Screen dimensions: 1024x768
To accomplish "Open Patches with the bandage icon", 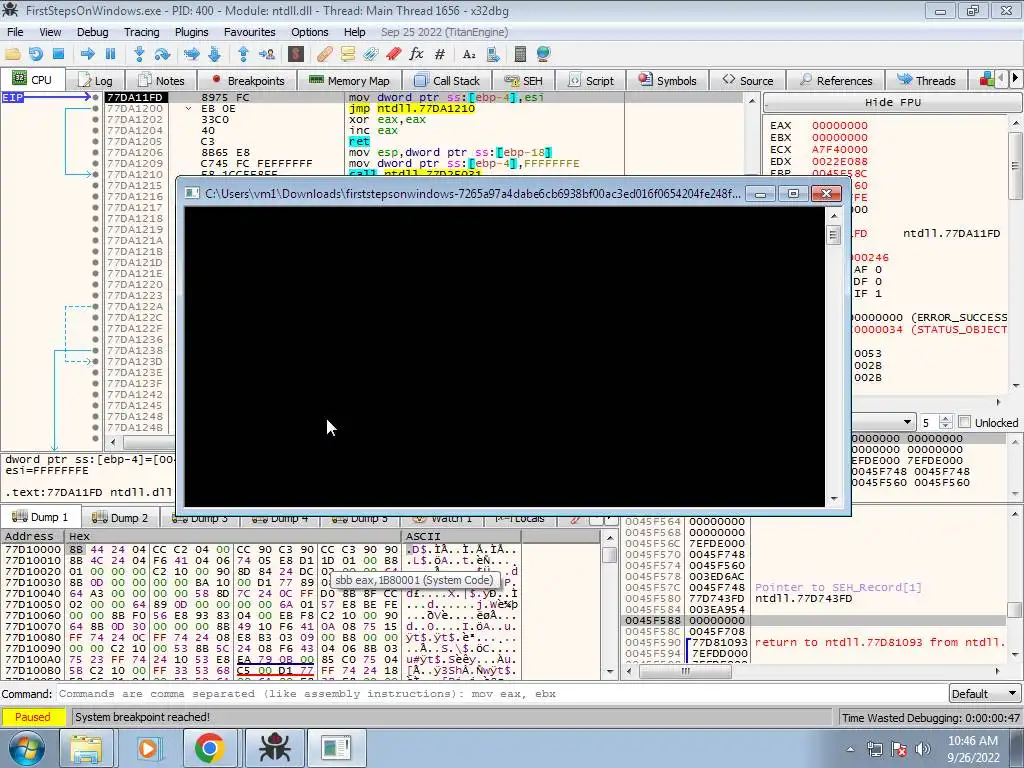I will (x=325, y=54).
